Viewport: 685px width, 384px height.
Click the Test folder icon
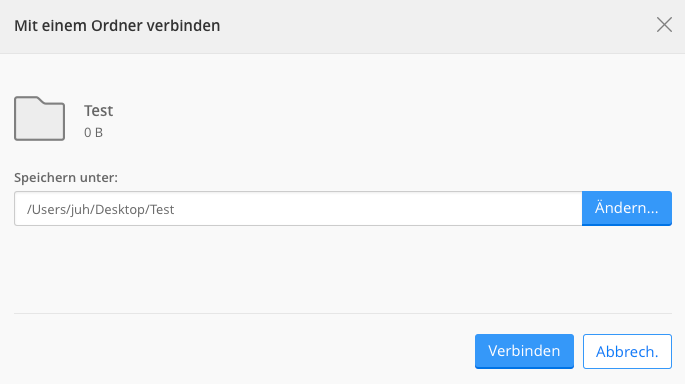pyautogui.click(x=39, y=118)
